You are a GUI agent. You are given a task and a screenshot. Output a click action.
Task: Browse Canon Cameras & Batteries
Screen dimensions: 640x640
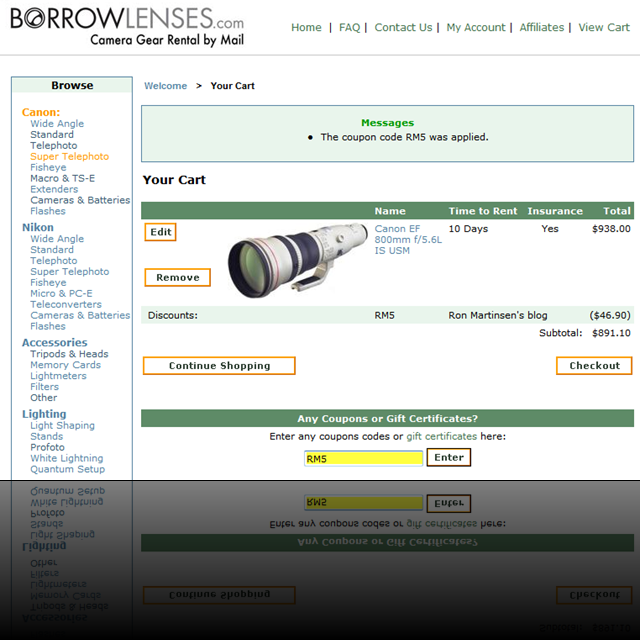tap(80, 200)
